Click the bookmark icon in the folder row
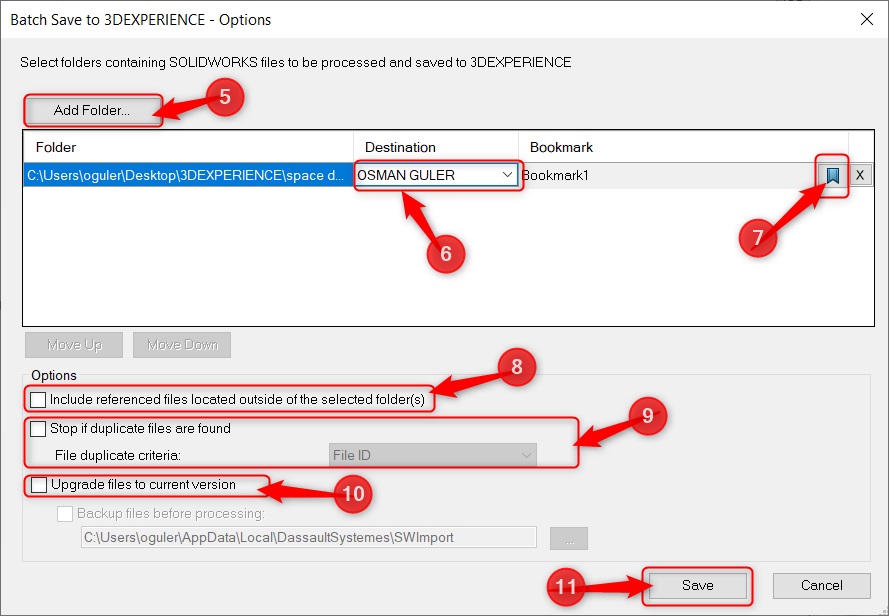 [x=832, y=175]
